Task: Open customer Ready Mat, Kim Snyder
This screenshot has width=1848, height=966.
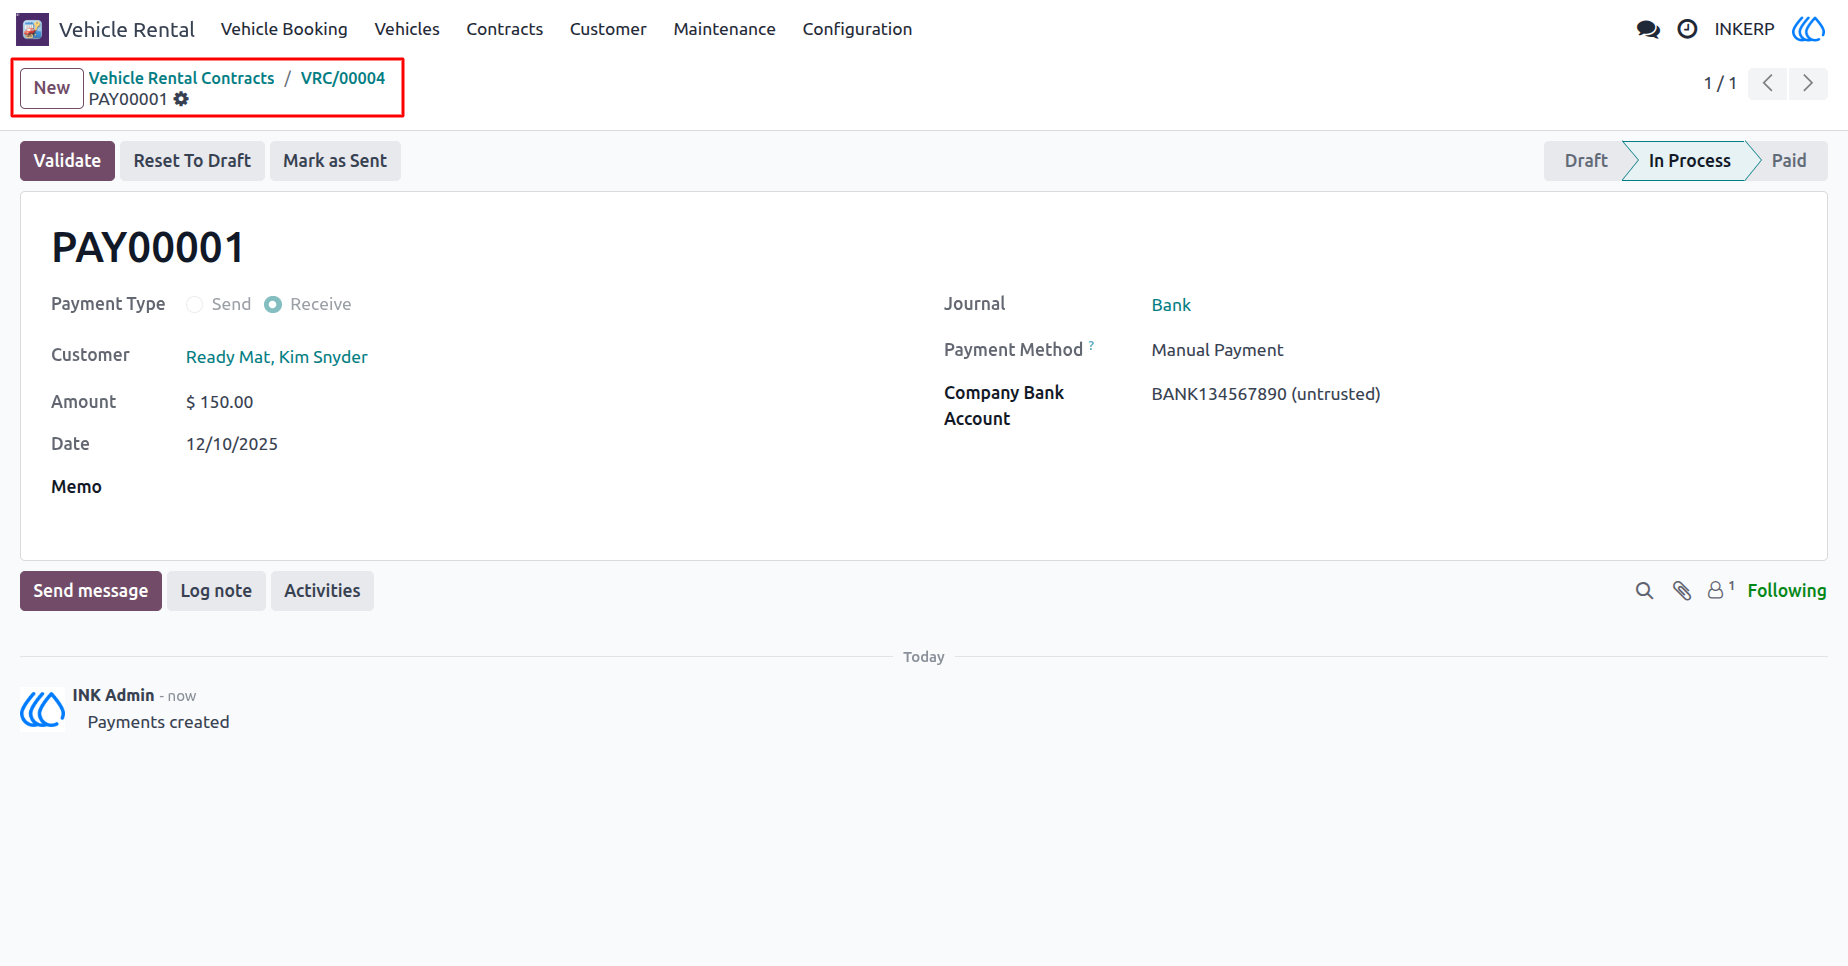Action: pyautogui.click(x=277, y=357)
